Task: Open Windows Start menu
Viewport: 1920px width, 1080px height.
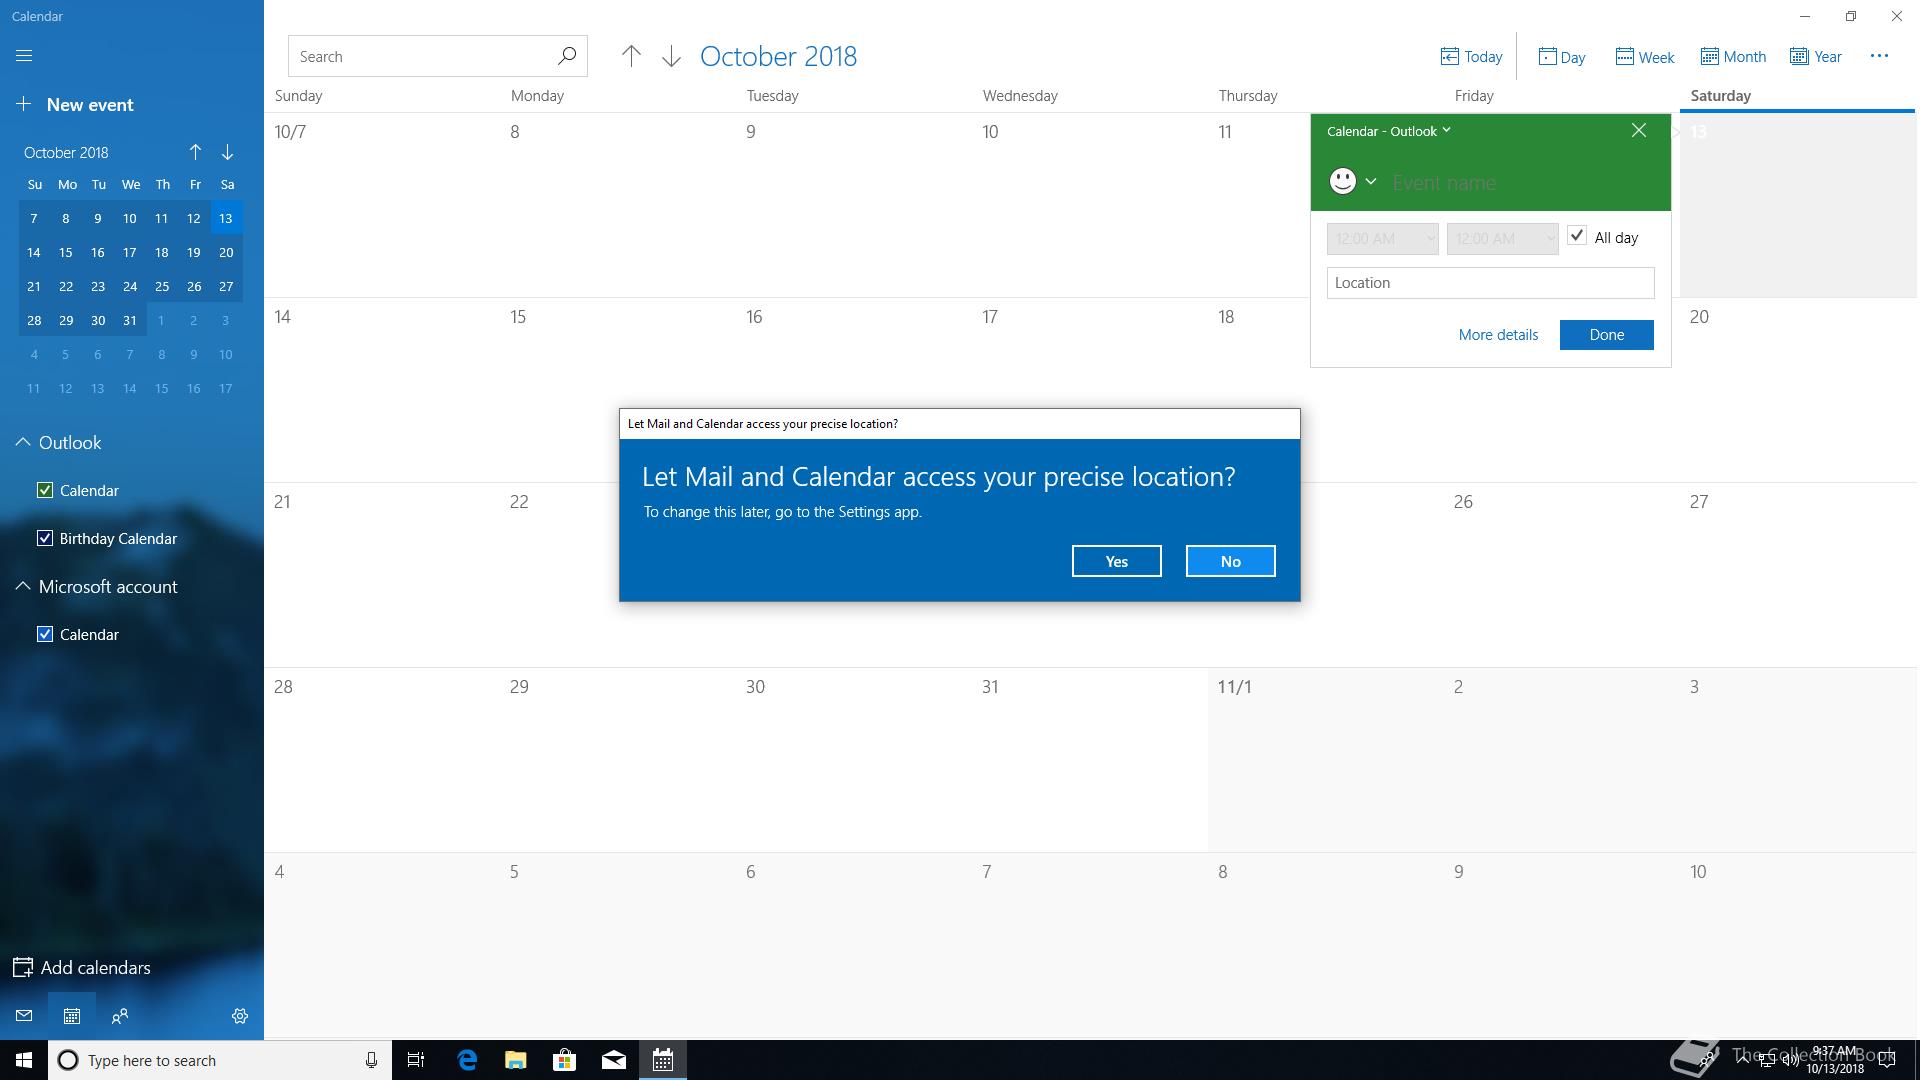Action: tap(24, 1060)
